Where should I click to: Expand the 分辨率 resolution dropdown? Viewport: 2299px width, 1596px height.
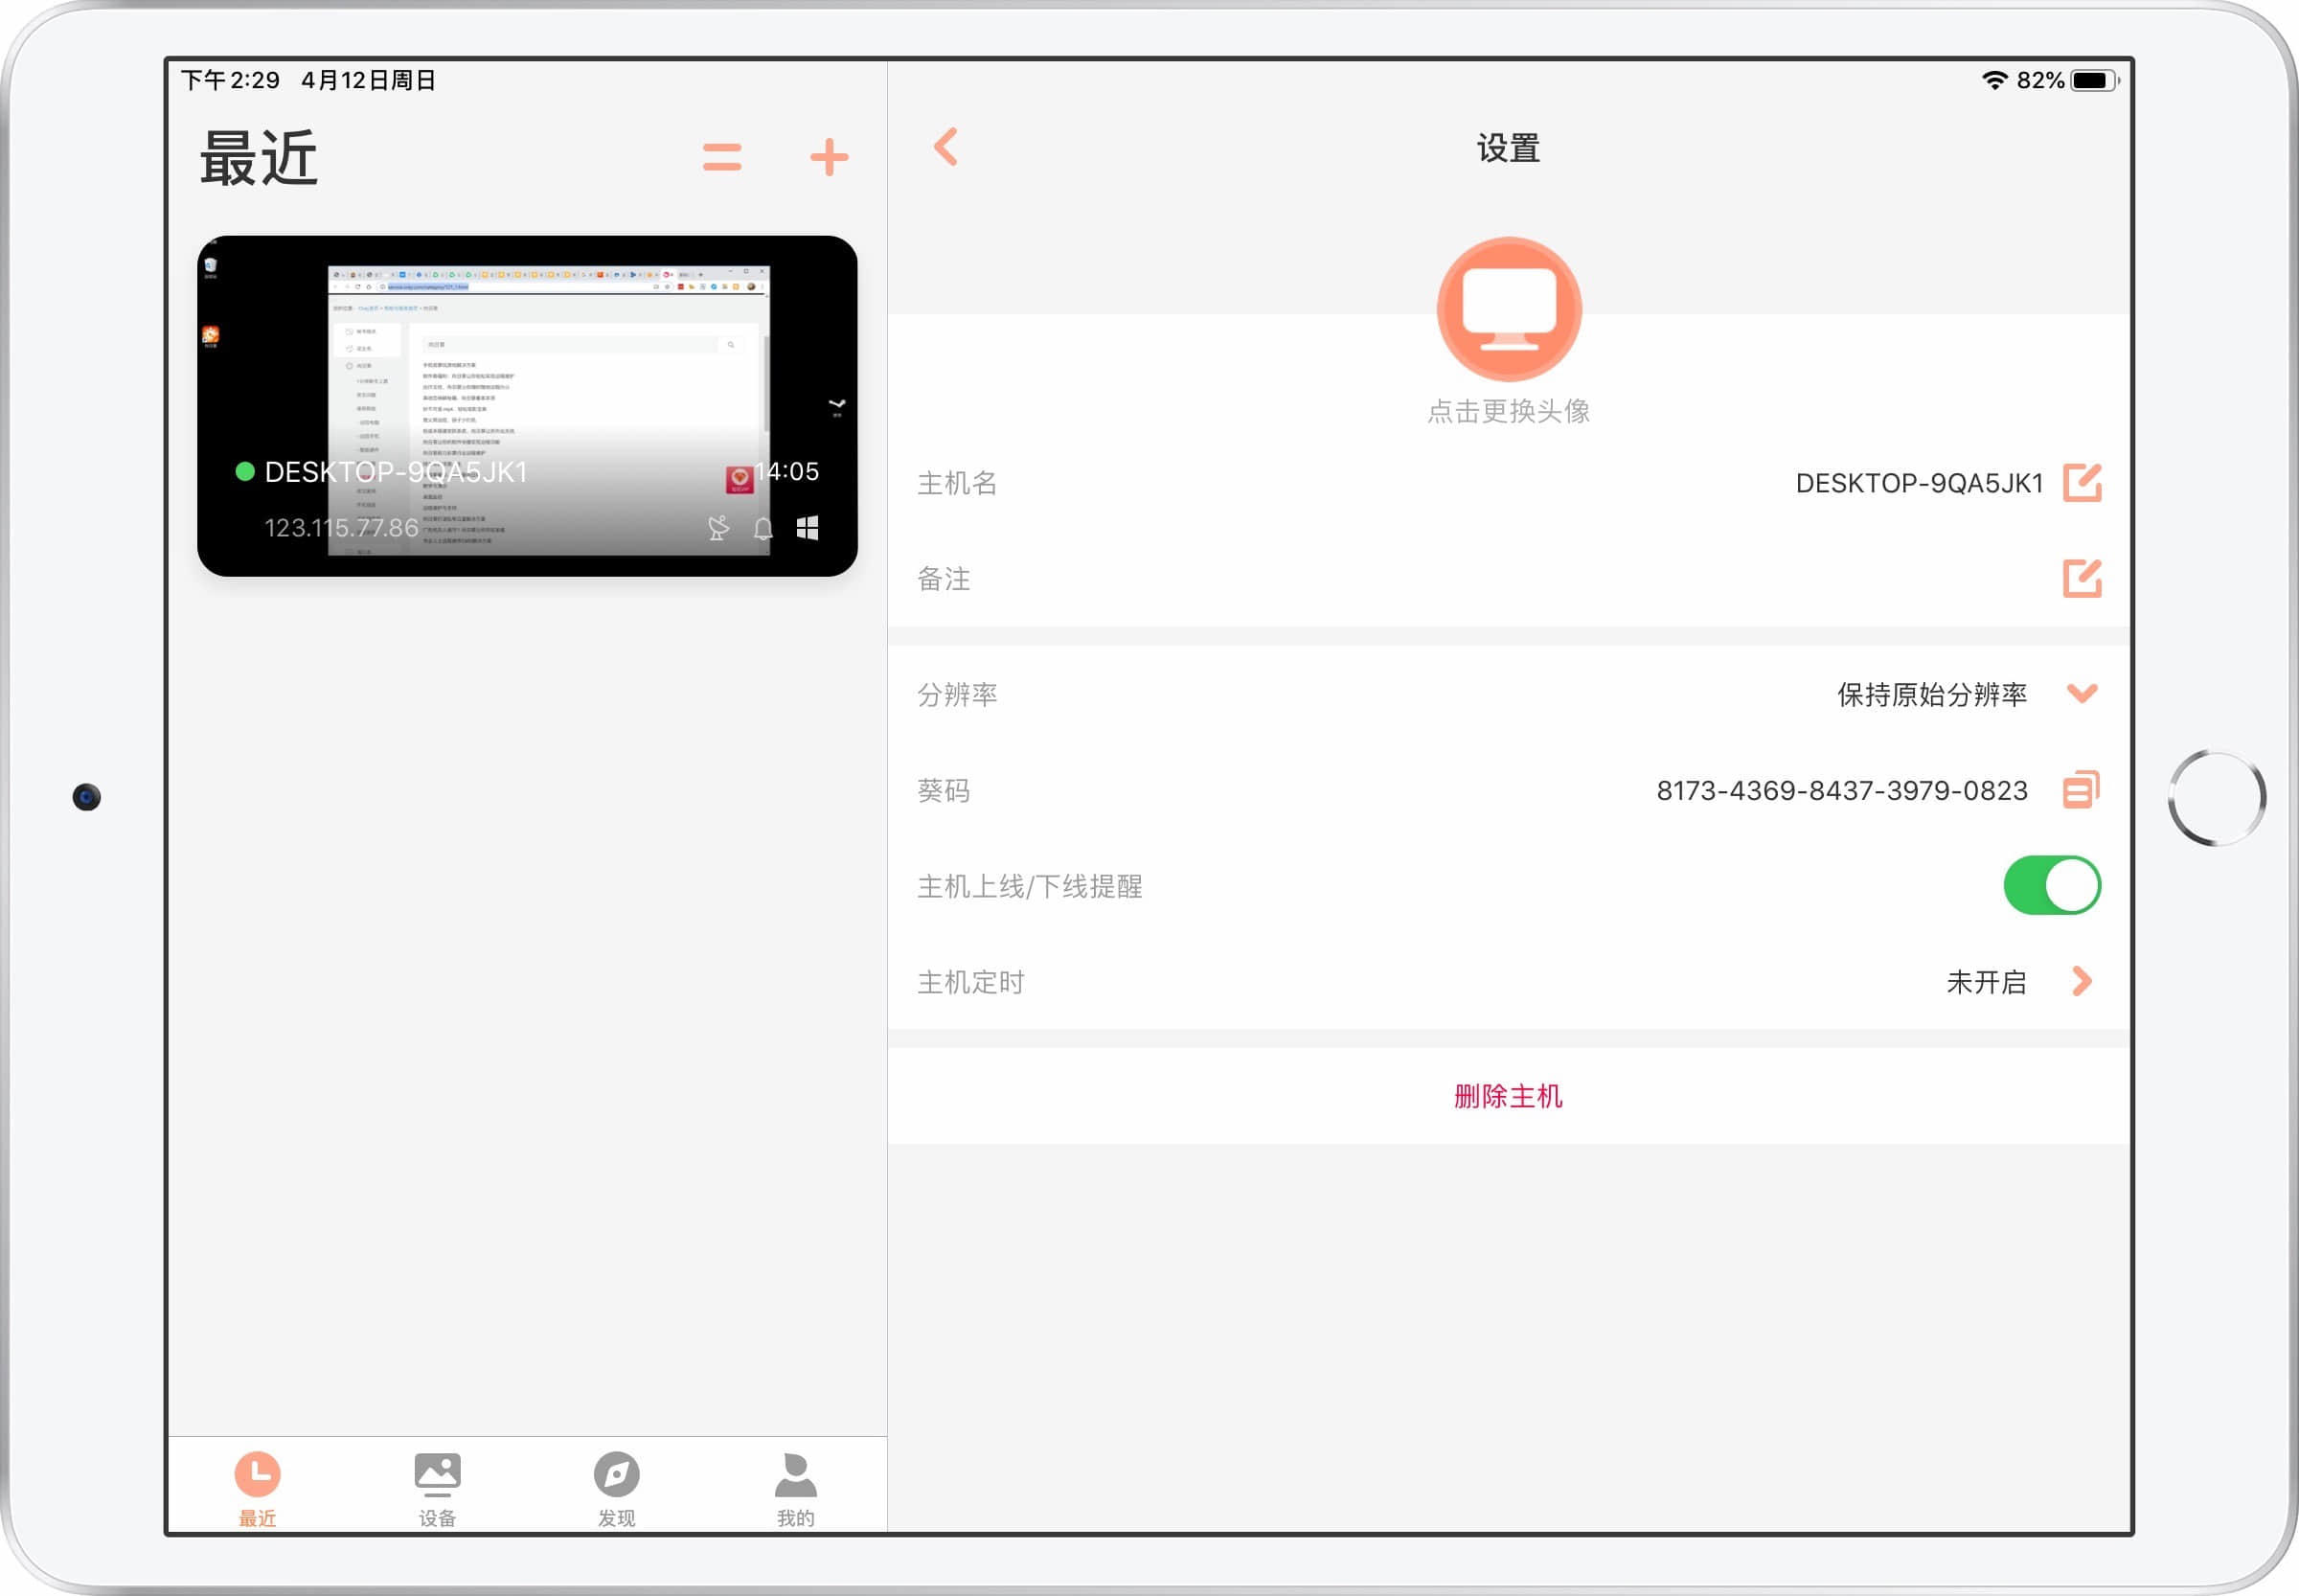(2082, 693)
